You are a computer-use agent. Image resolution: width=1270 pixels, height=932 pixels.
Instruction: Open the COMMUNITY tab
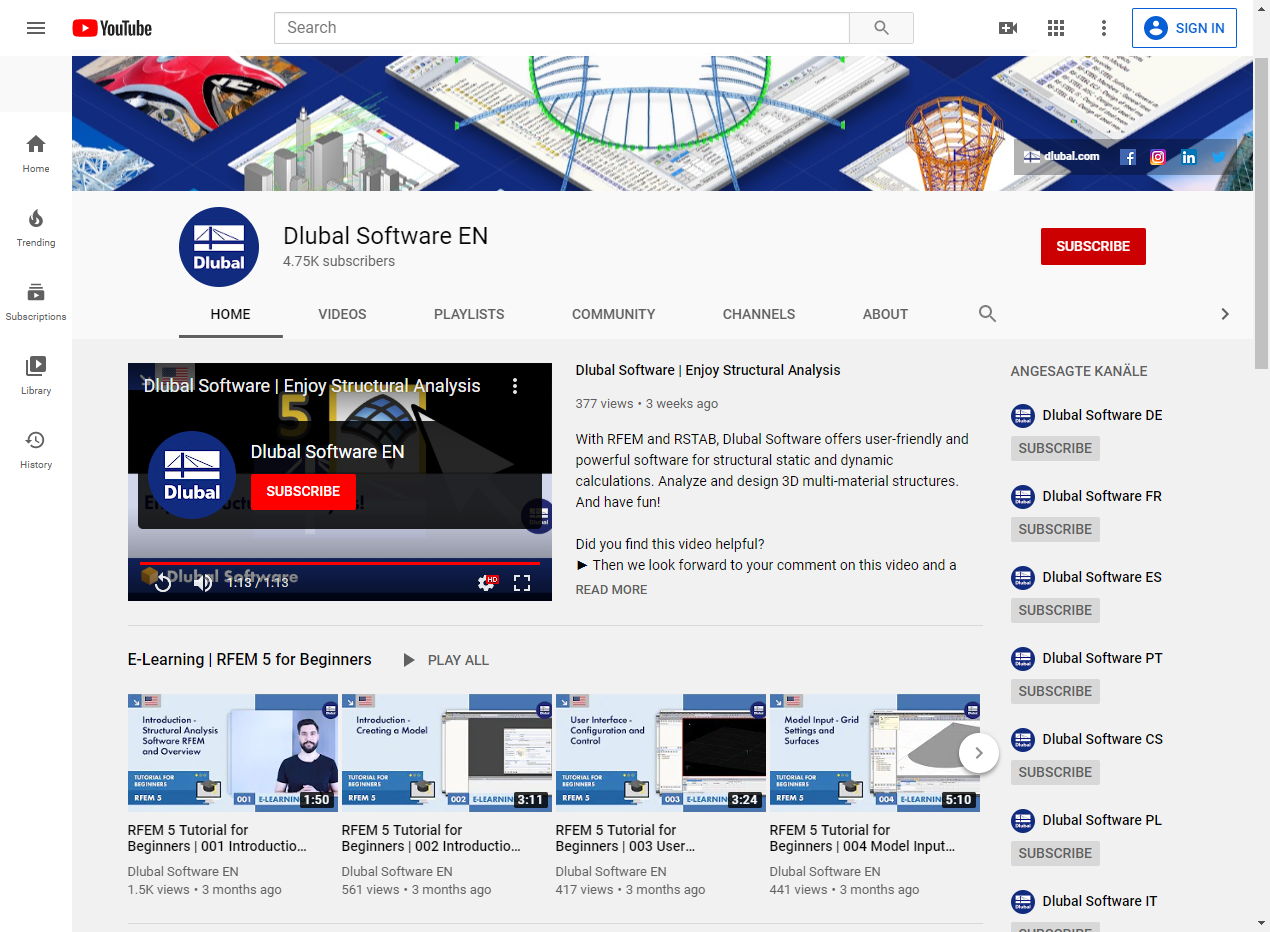(x=613, y=314)
